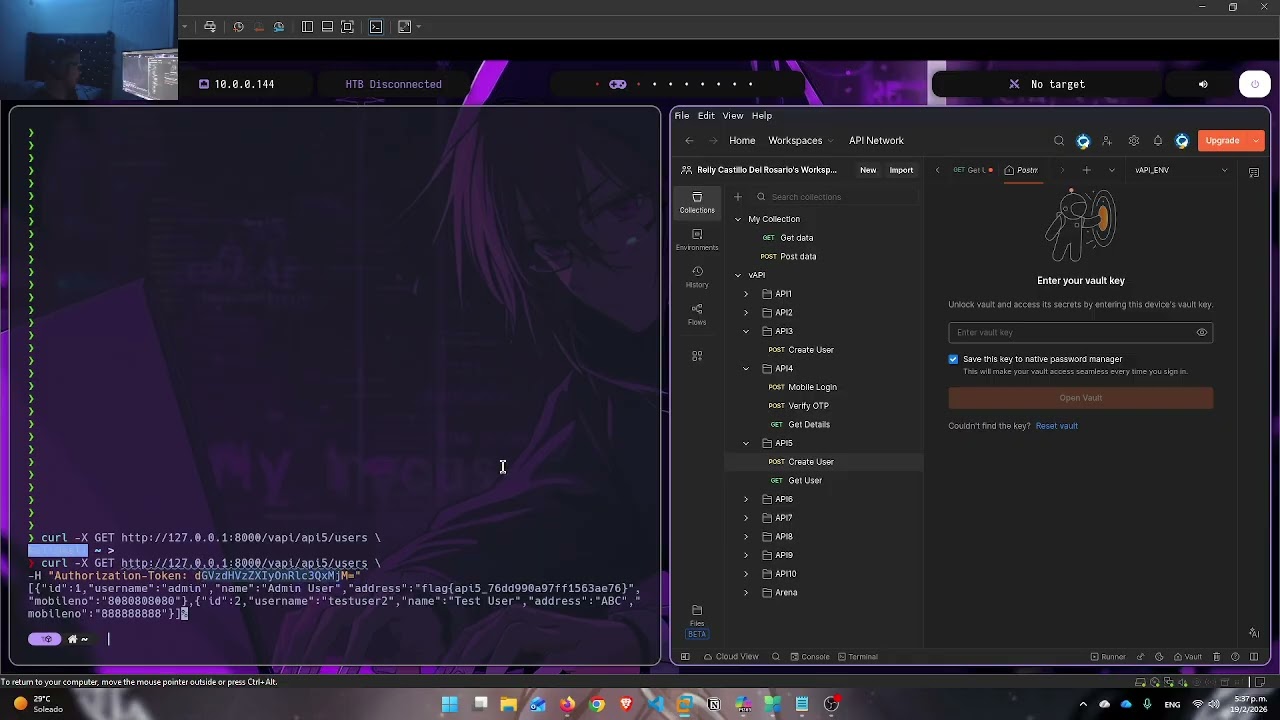Open the History sidebar panel
This screenshot has width=1280, height=720.
[x=697, y=276]
